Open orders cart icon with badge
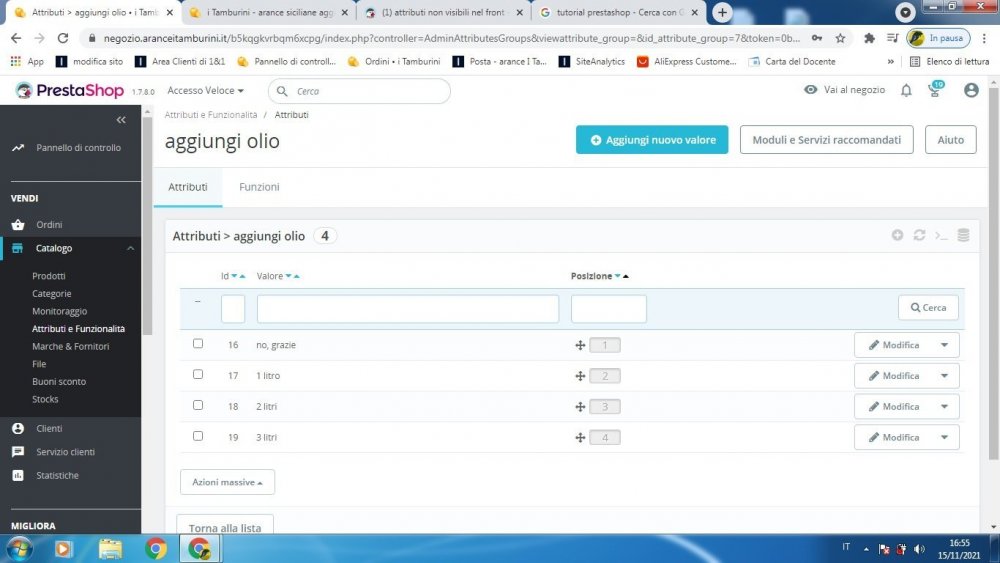 tap(935, 89)
